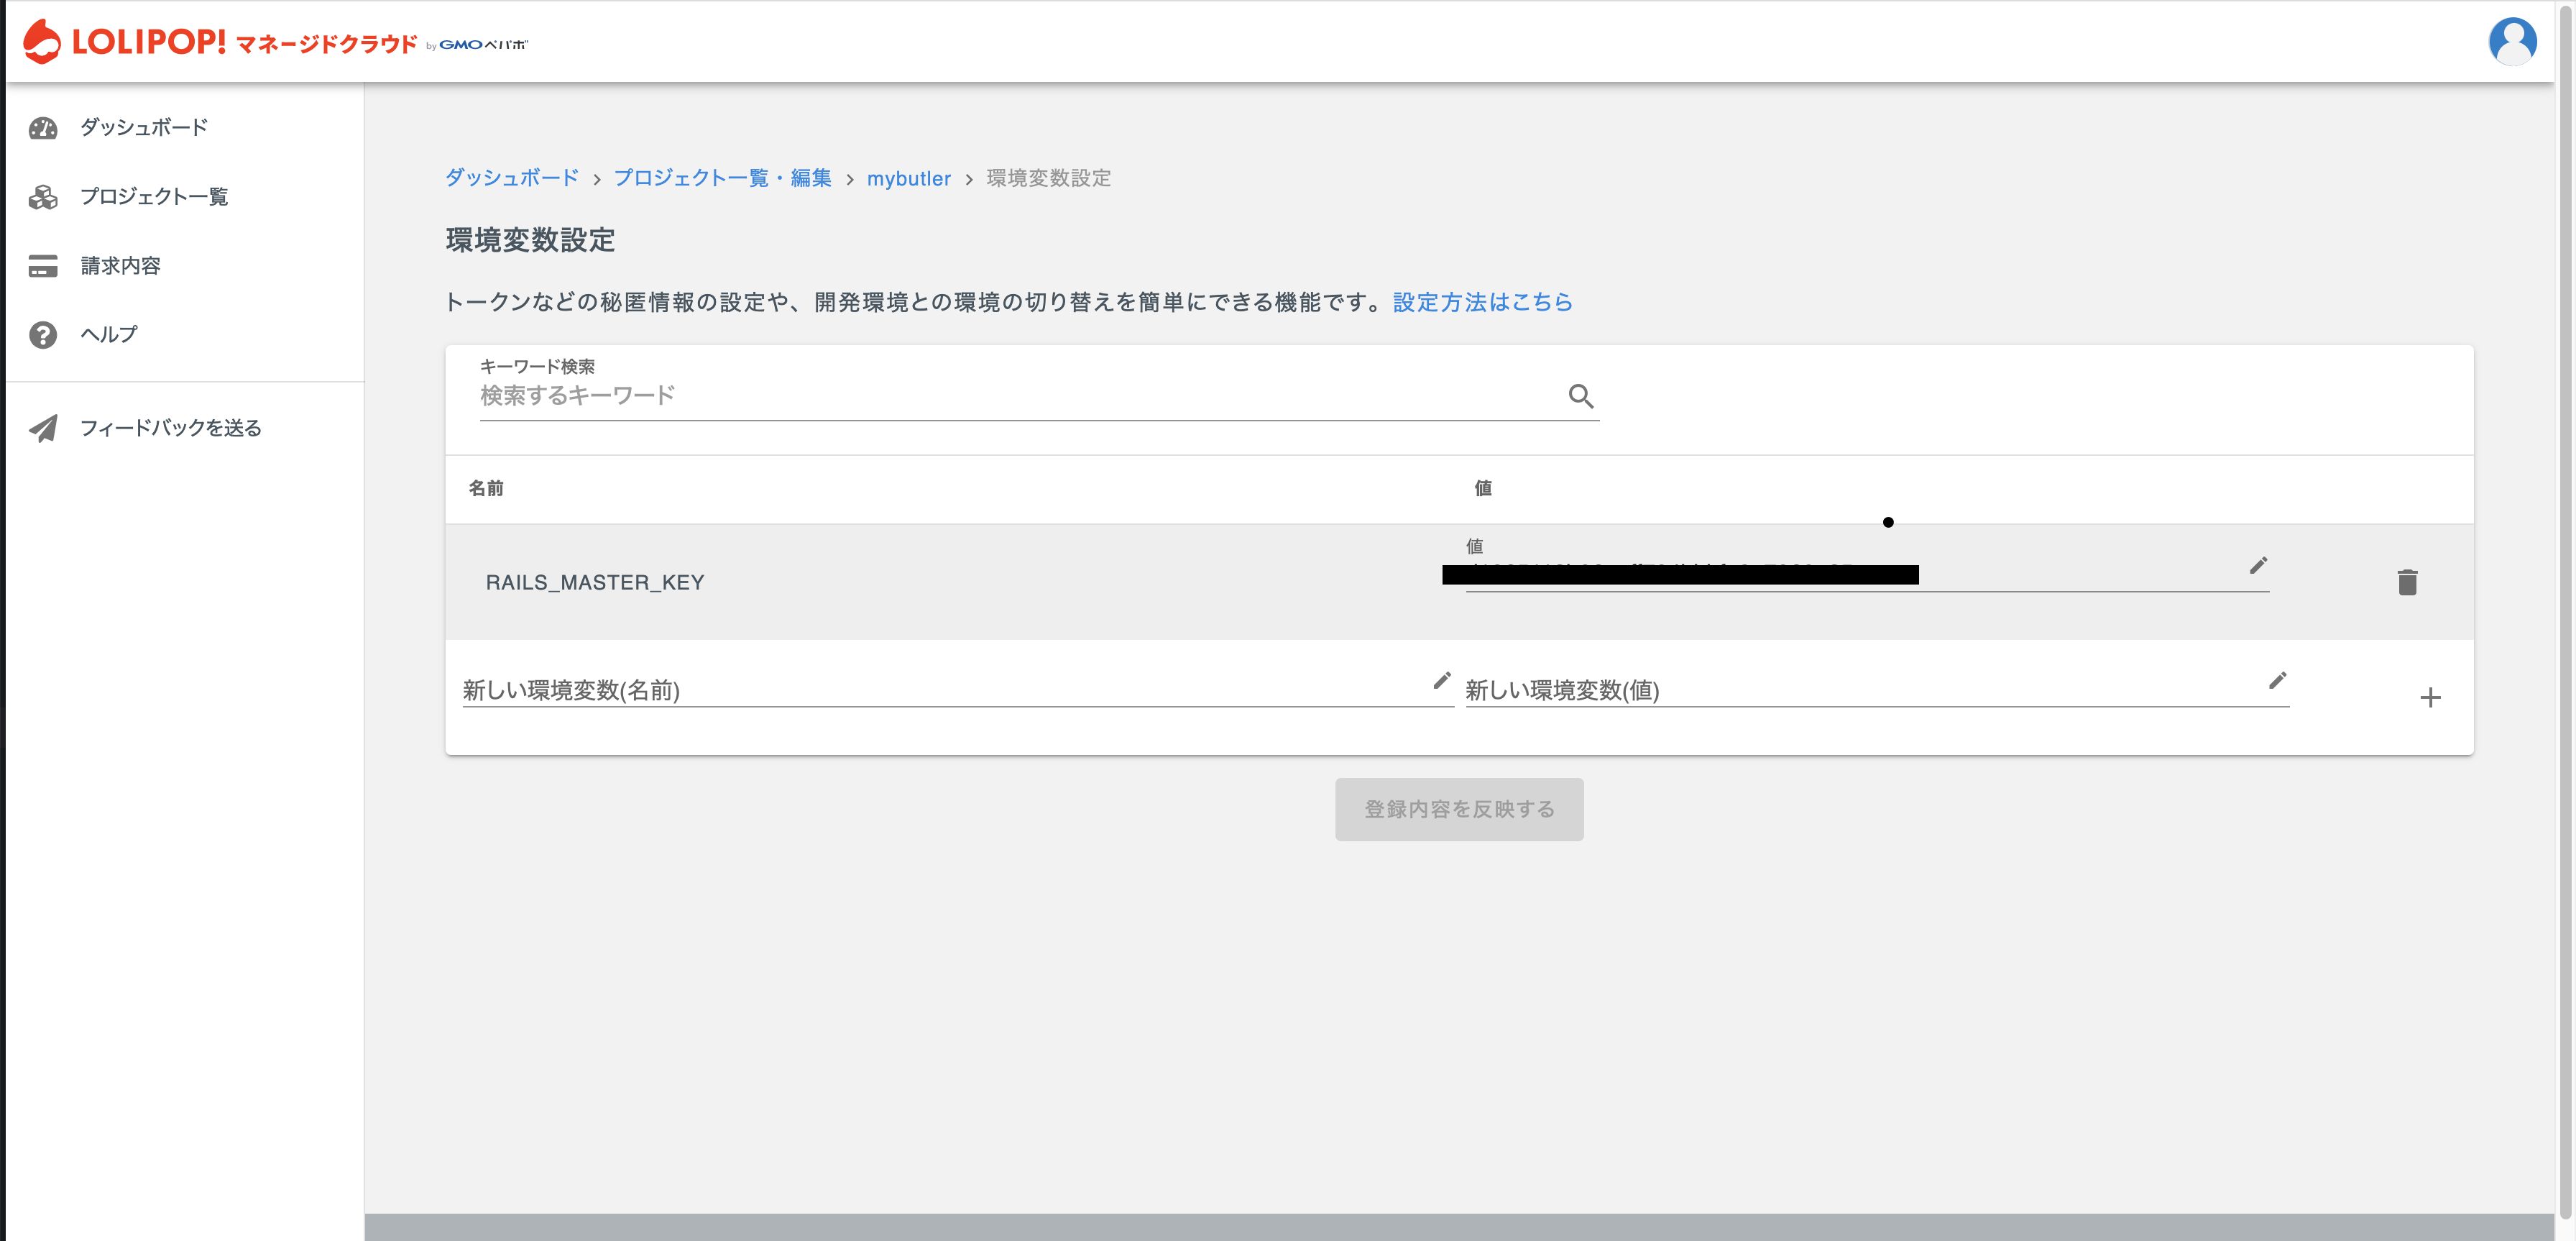Click the help question mark icon
The width and height of the screenshot is (2576, 1241).
click(x=43, y=335)
